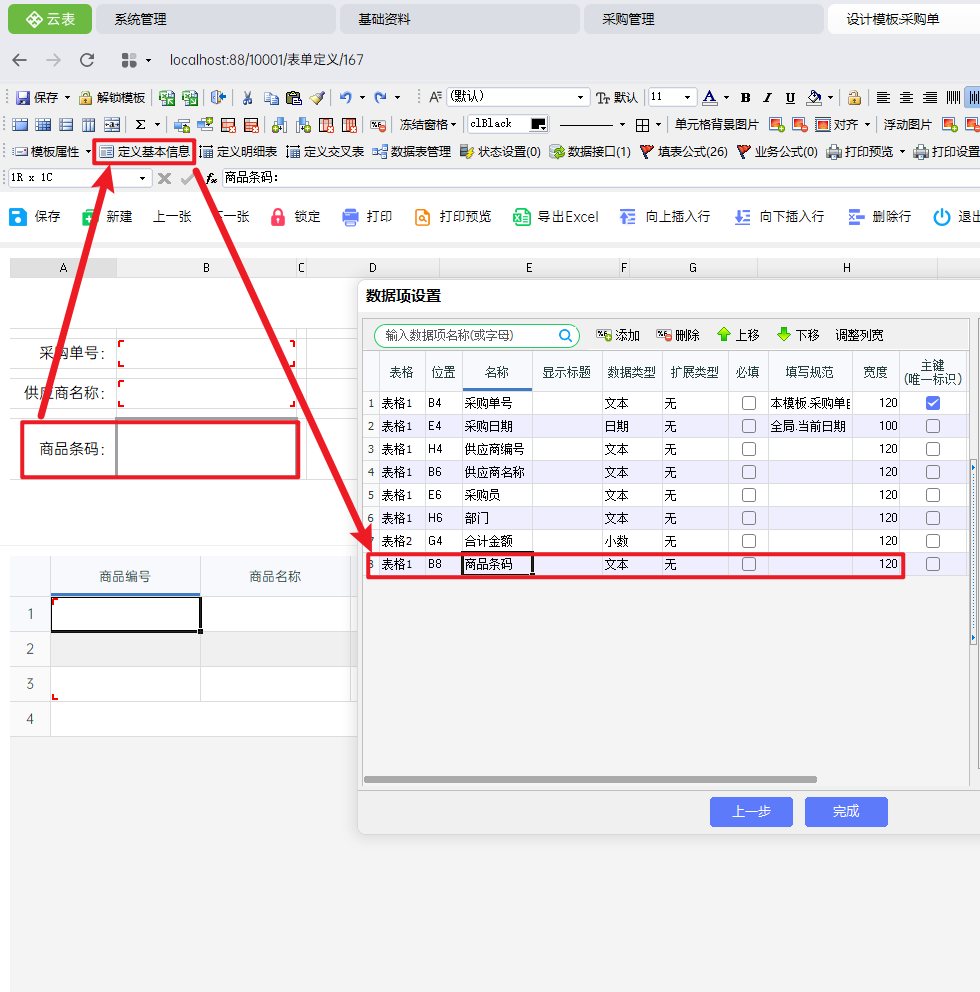Click the save diskette icon in top toolbar
Viewport: 980px width, 992px height.
click(23, 97)
